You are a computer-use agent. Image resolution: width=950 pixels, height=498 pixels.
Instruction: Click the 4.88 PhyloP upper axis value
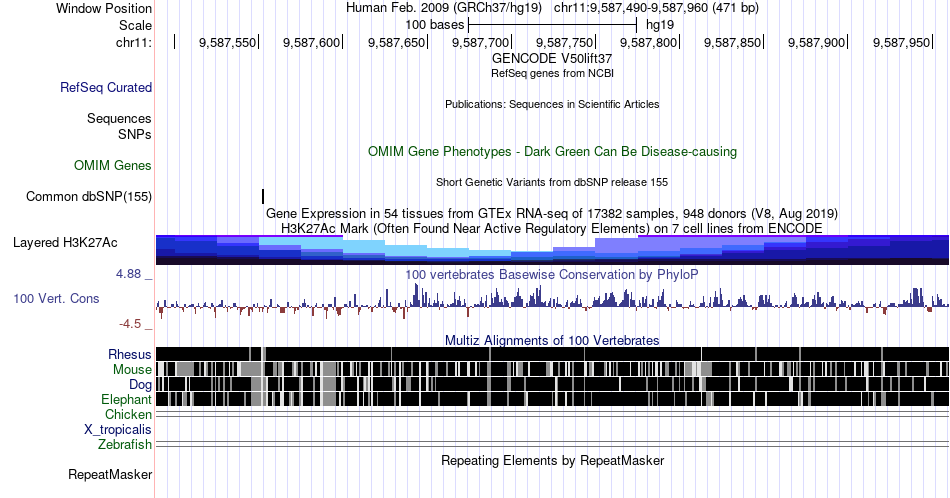pos(128,274)
